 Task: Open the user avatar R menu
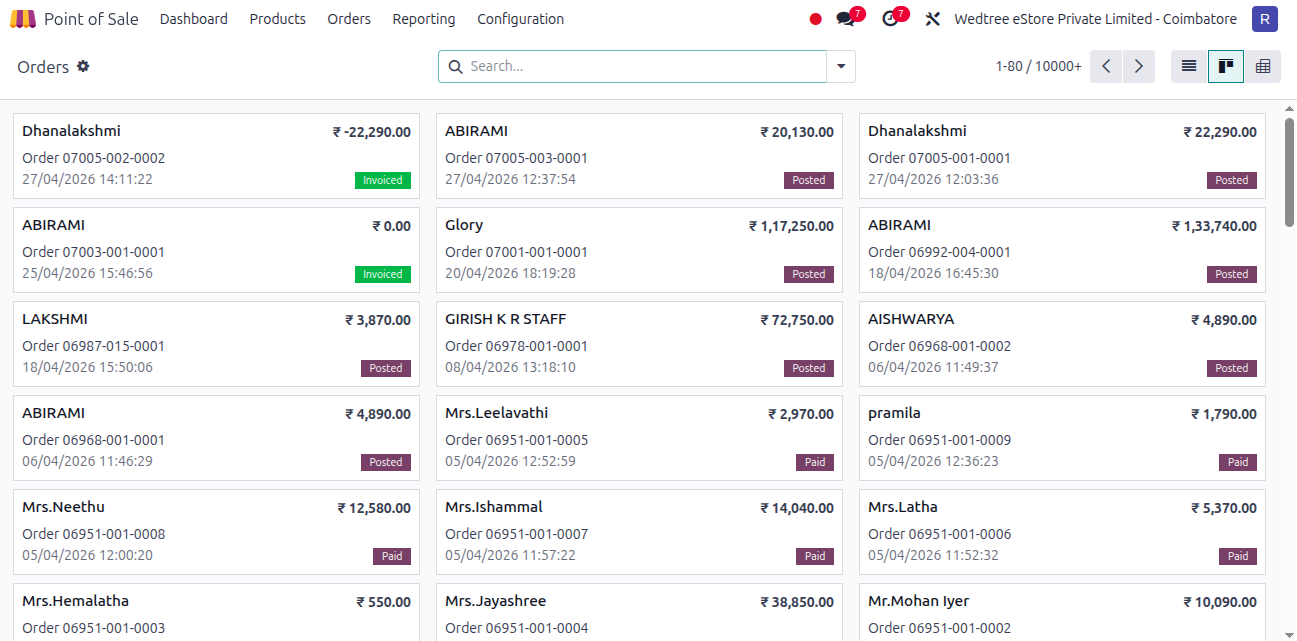(1265, 19)
